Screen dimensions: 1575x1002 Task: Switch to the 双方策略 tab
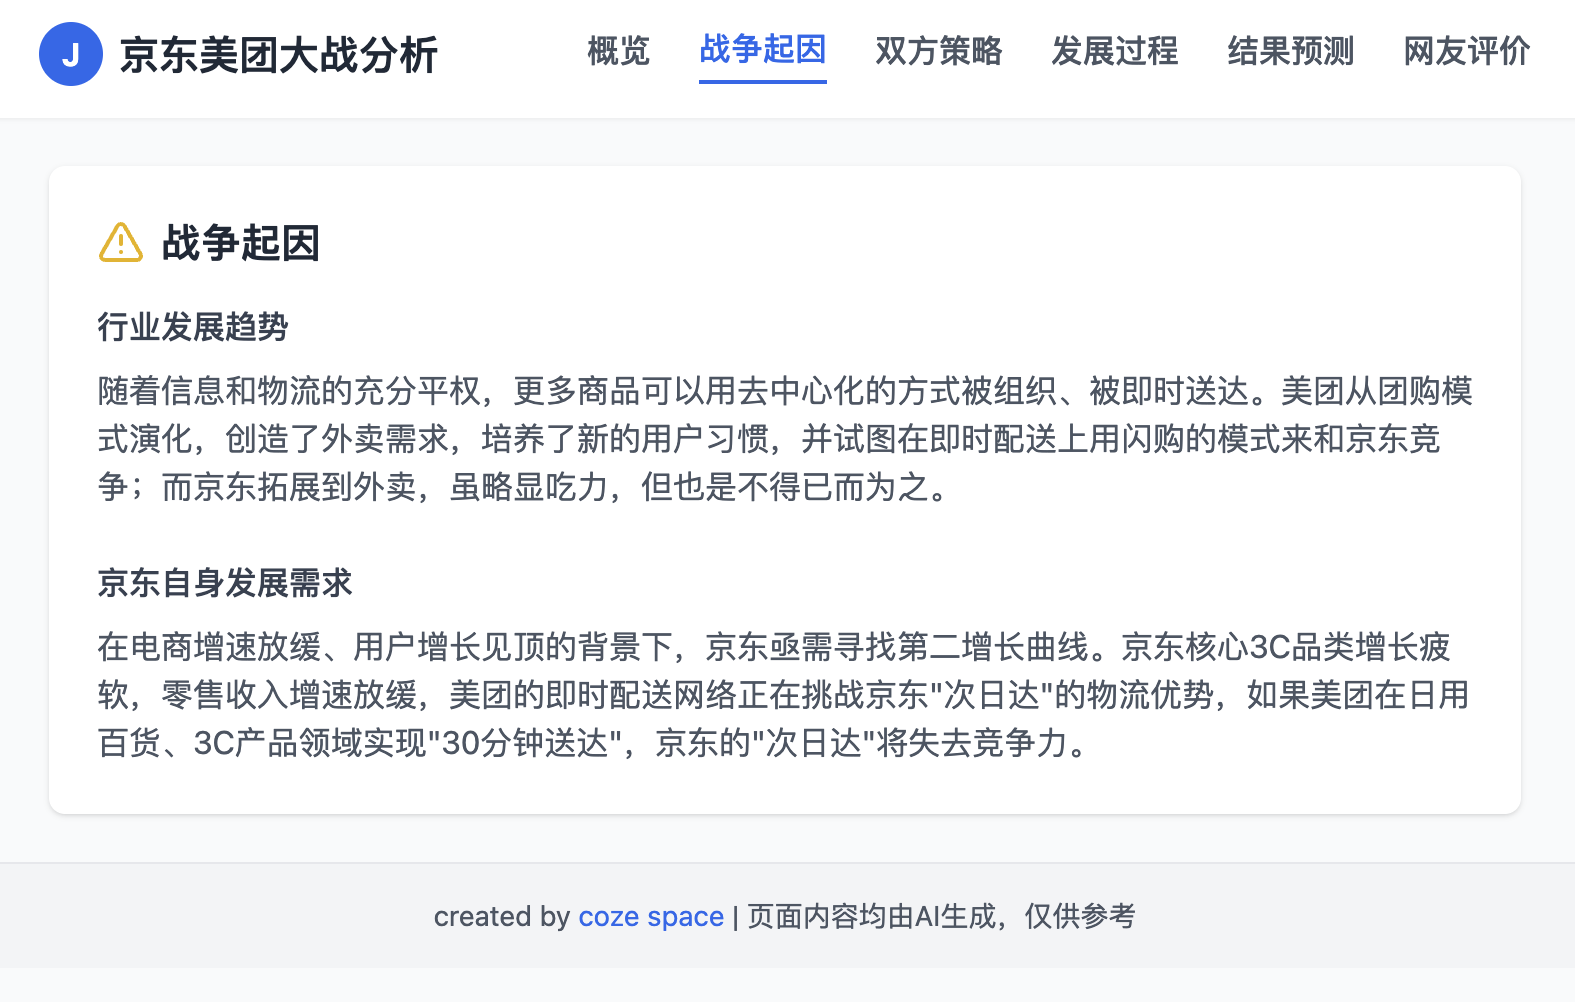coord(938,51)
